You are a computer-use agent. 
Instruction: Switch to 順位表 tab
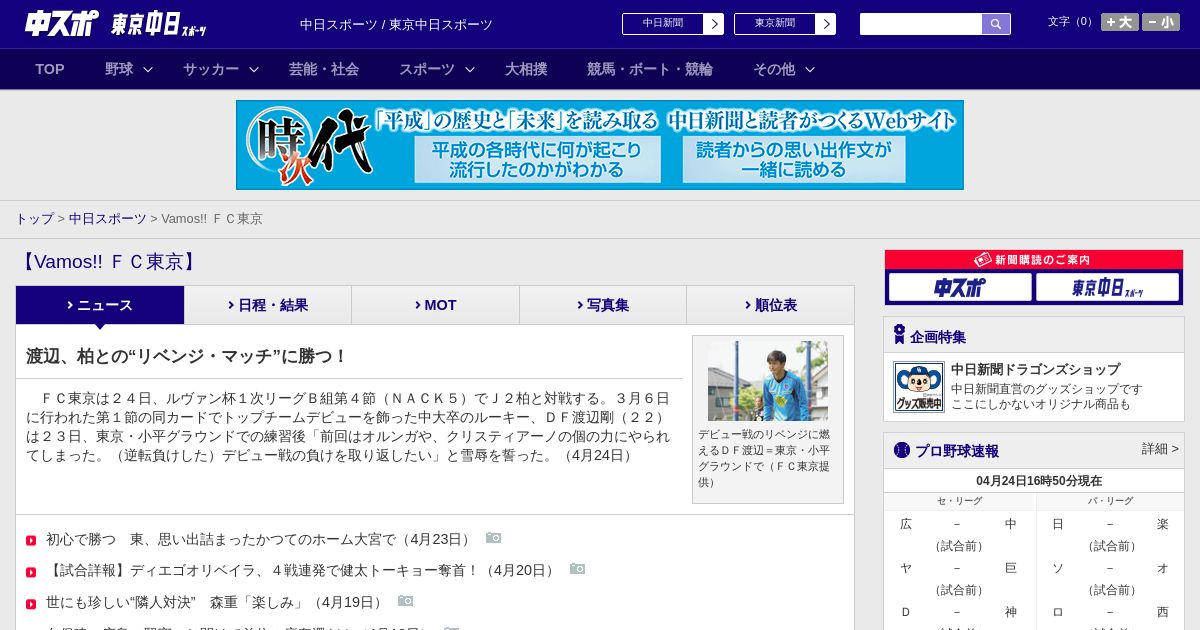pyautogui.click(x=770, y=305)
